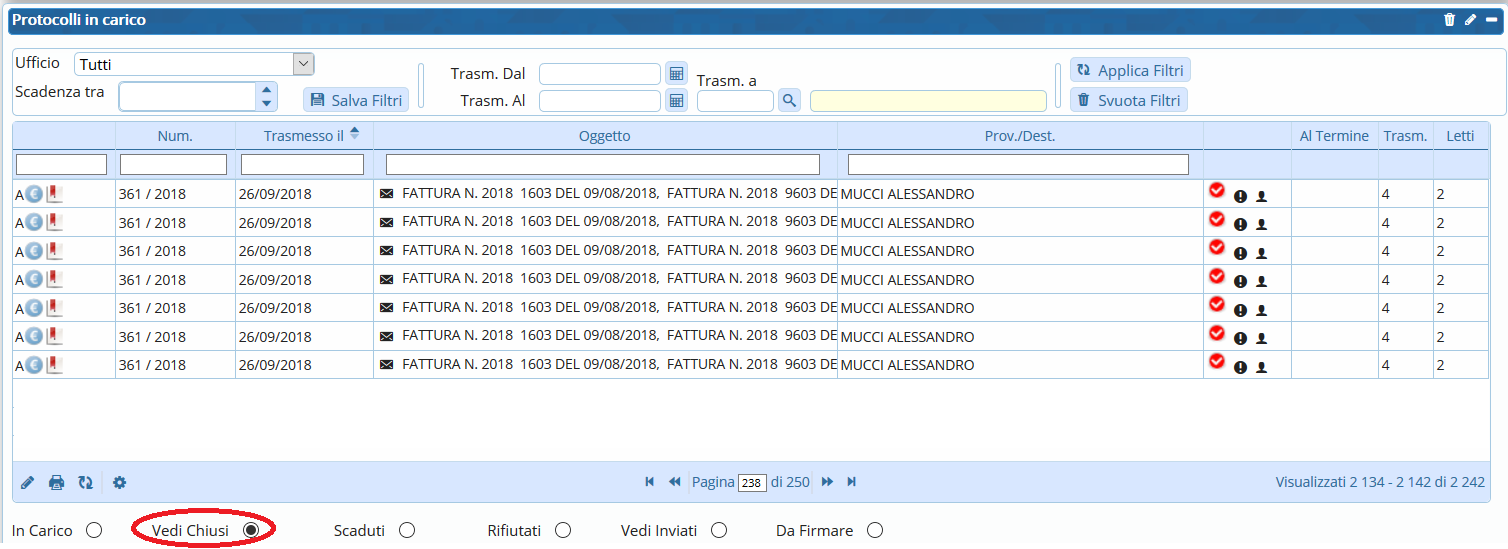Click the magnifier search icon near Trasm. a
Image resolution: width=1508 pixels, height=549 pixels.
(789, 100)
